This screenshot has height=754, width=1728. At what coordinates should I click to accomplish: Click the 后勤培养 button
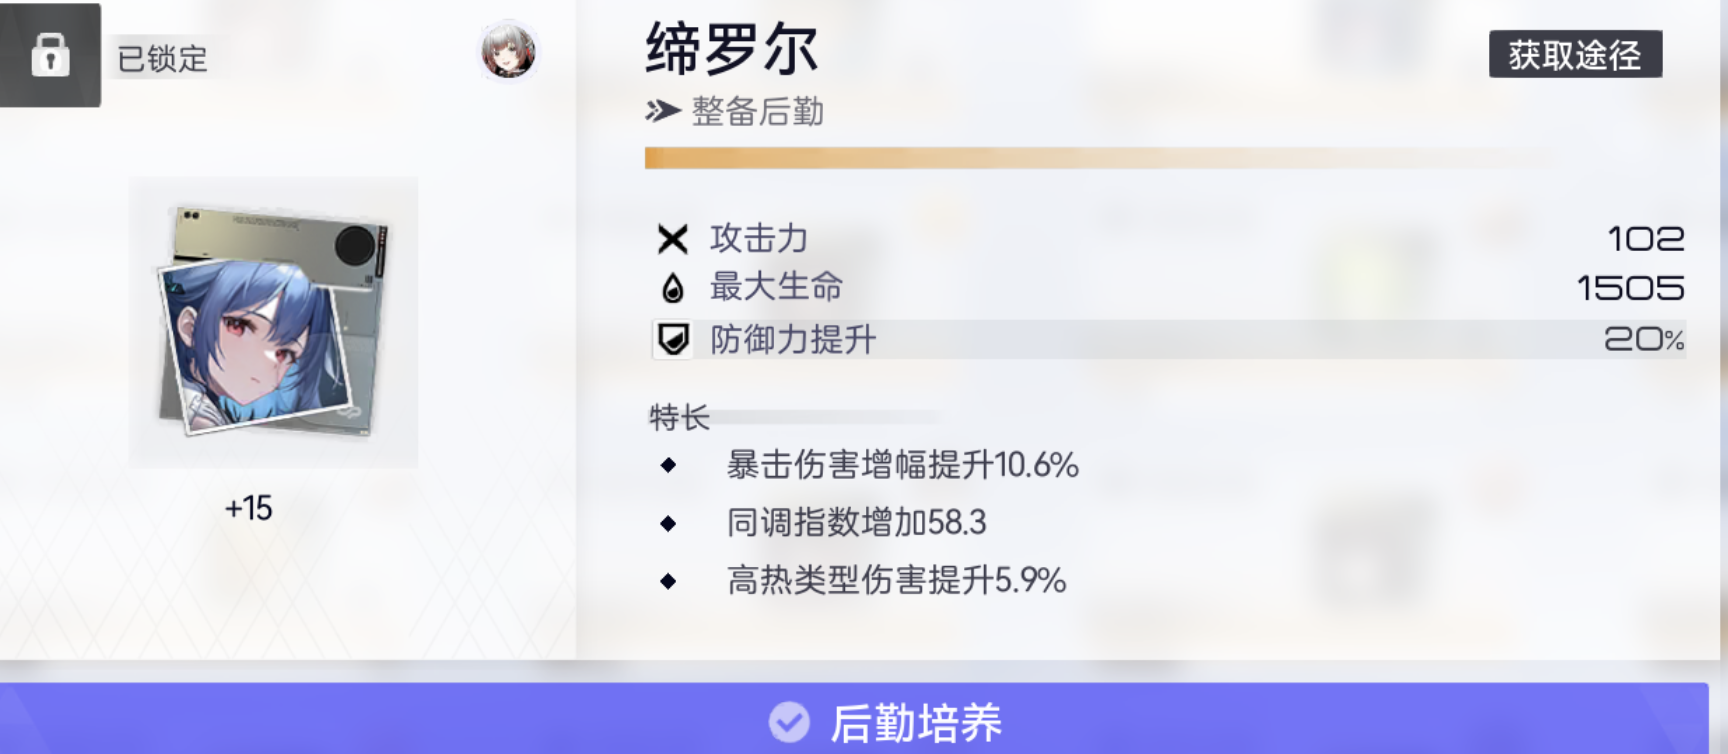click(854, 719)
